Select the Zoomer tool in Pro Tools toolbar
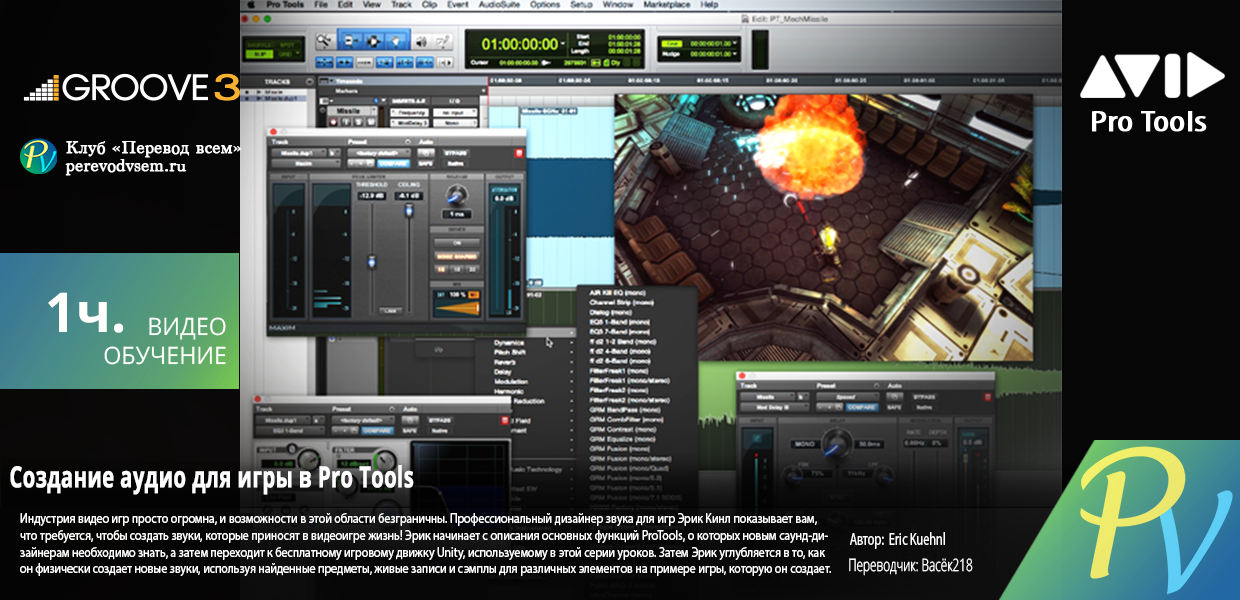 (x=325, y=42)
